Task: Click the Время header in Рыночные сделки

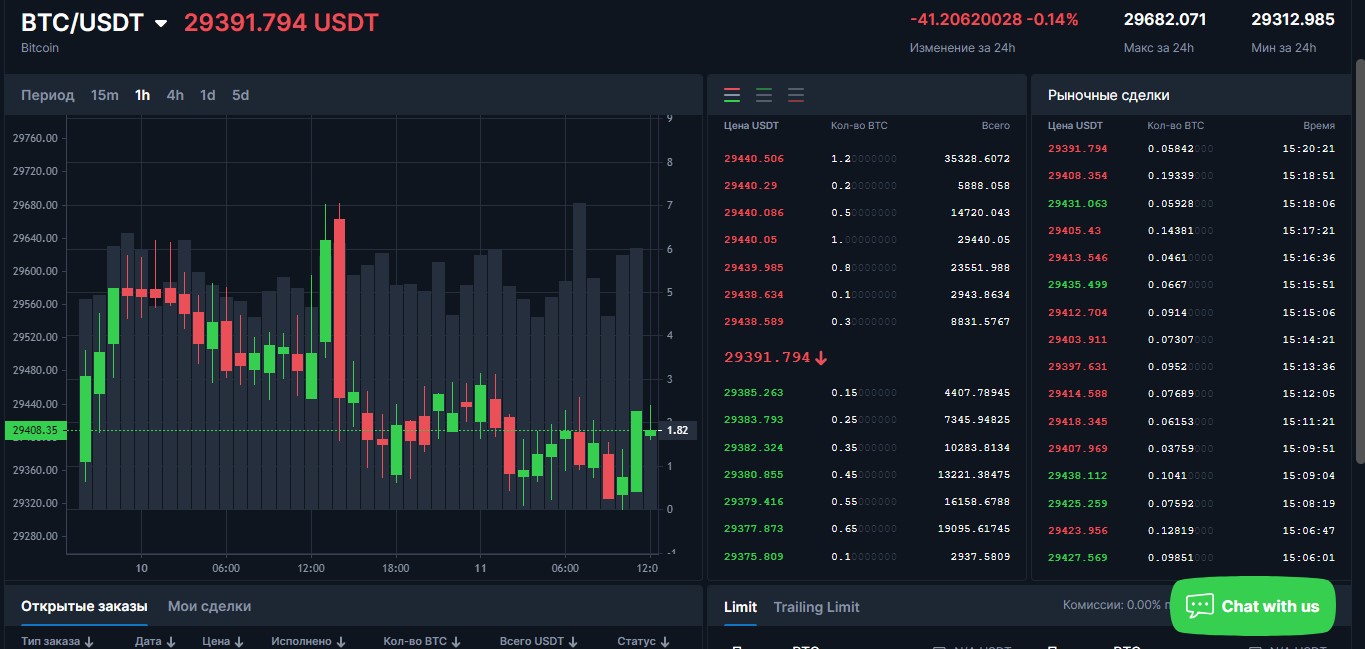Action: [1319, 126]
